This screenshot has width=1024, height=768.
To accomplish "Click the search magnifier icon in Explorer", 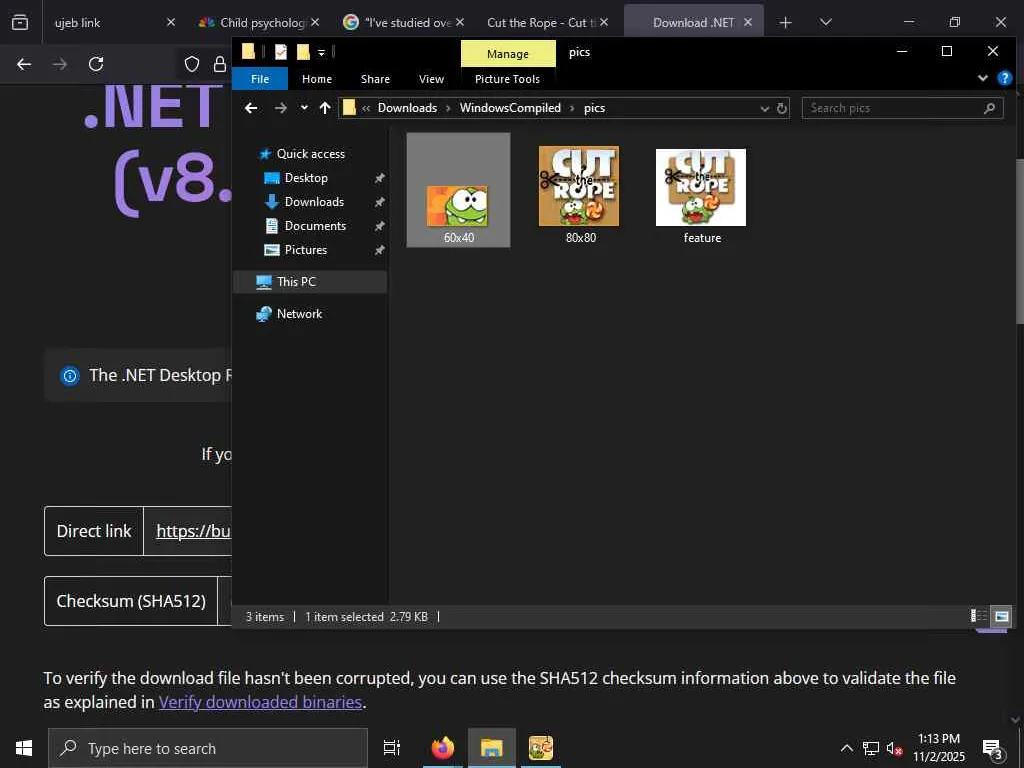I will [x=989, y=108].
